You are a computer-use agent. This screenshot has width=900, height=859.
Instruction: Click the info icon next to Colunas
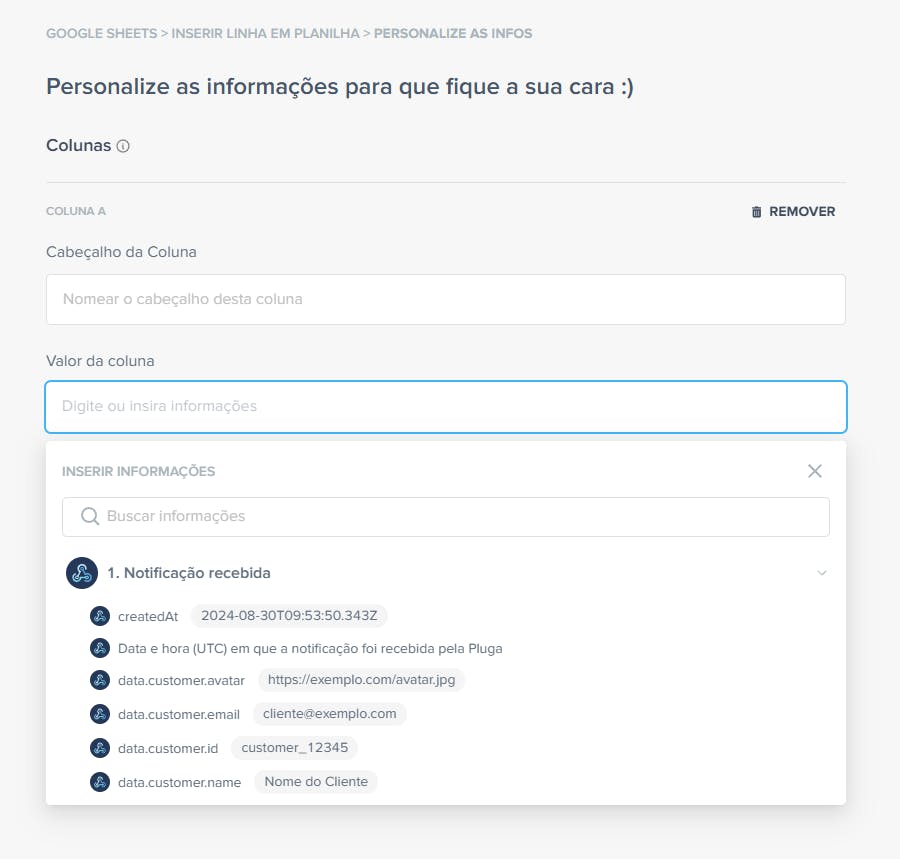[x=123, y=146]
